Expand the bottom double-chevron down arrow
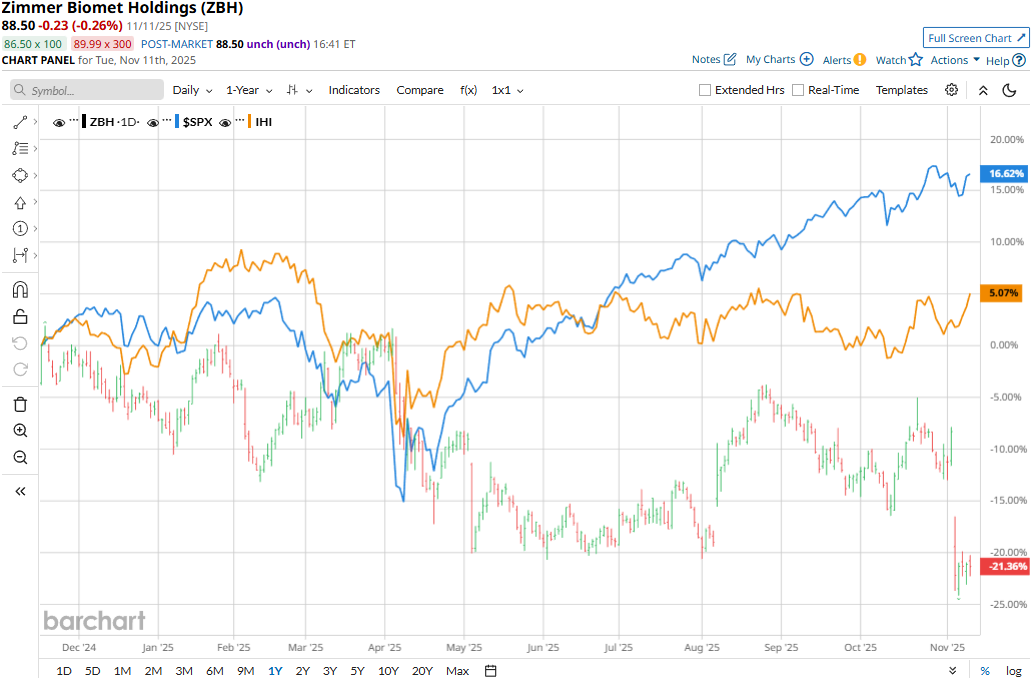Image resolution: width=1032 pixels, height=678 pixels. pyautogui.click(x=952, y=671)
